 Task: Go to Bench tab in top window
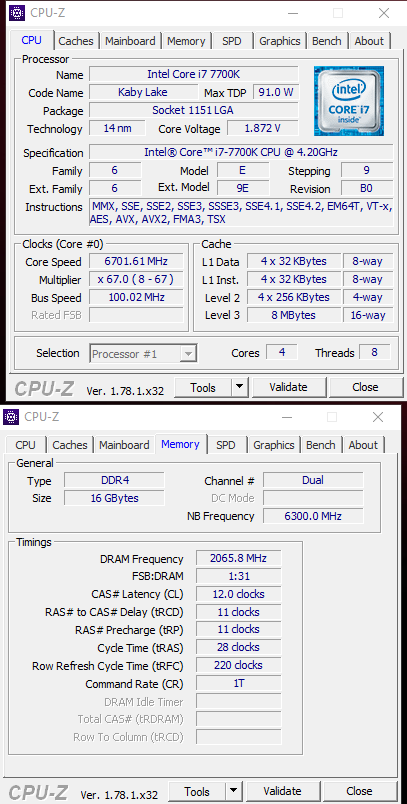[x=327, y=41]
